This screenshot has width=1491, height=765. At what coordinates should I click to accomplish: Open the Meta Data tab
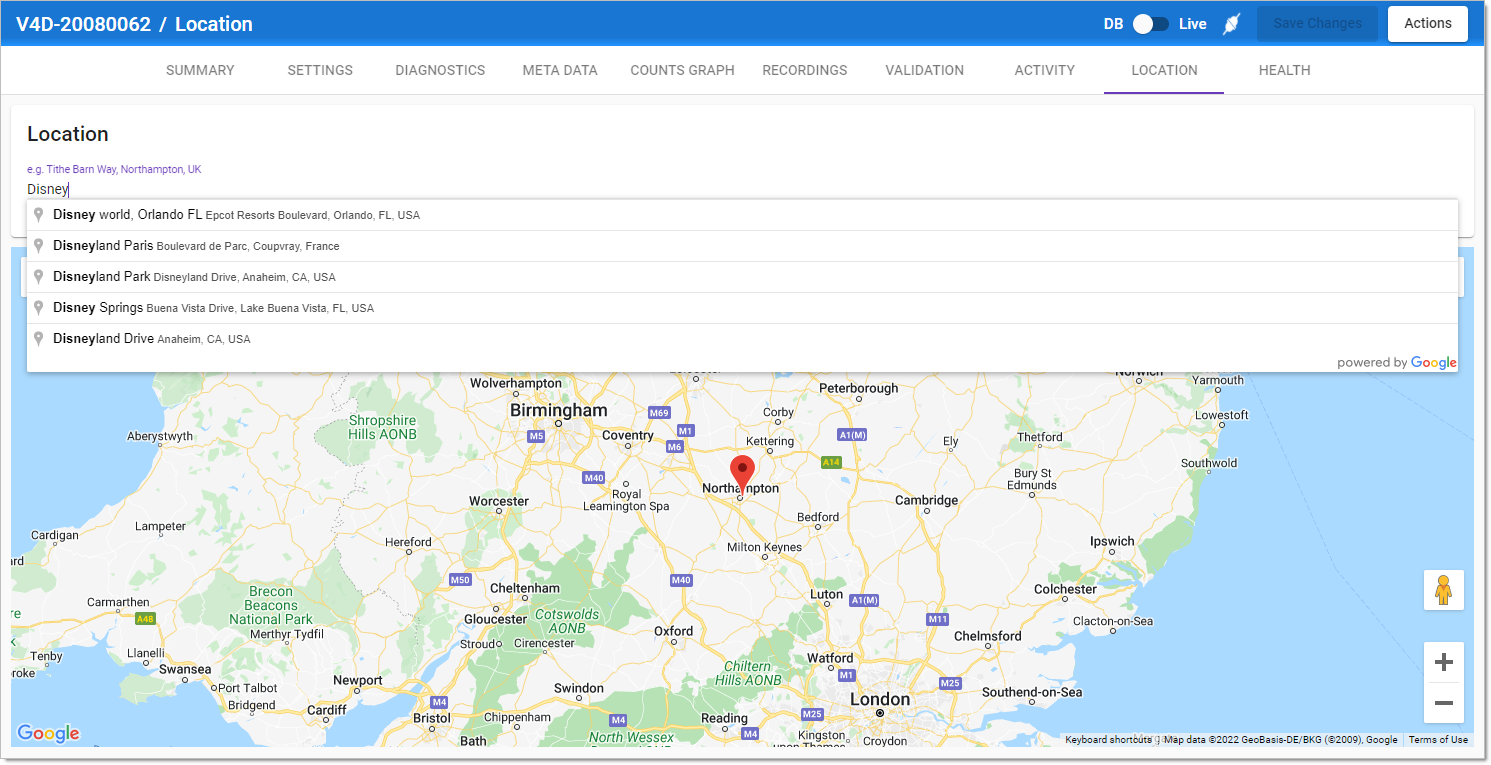tap(560, 70)
